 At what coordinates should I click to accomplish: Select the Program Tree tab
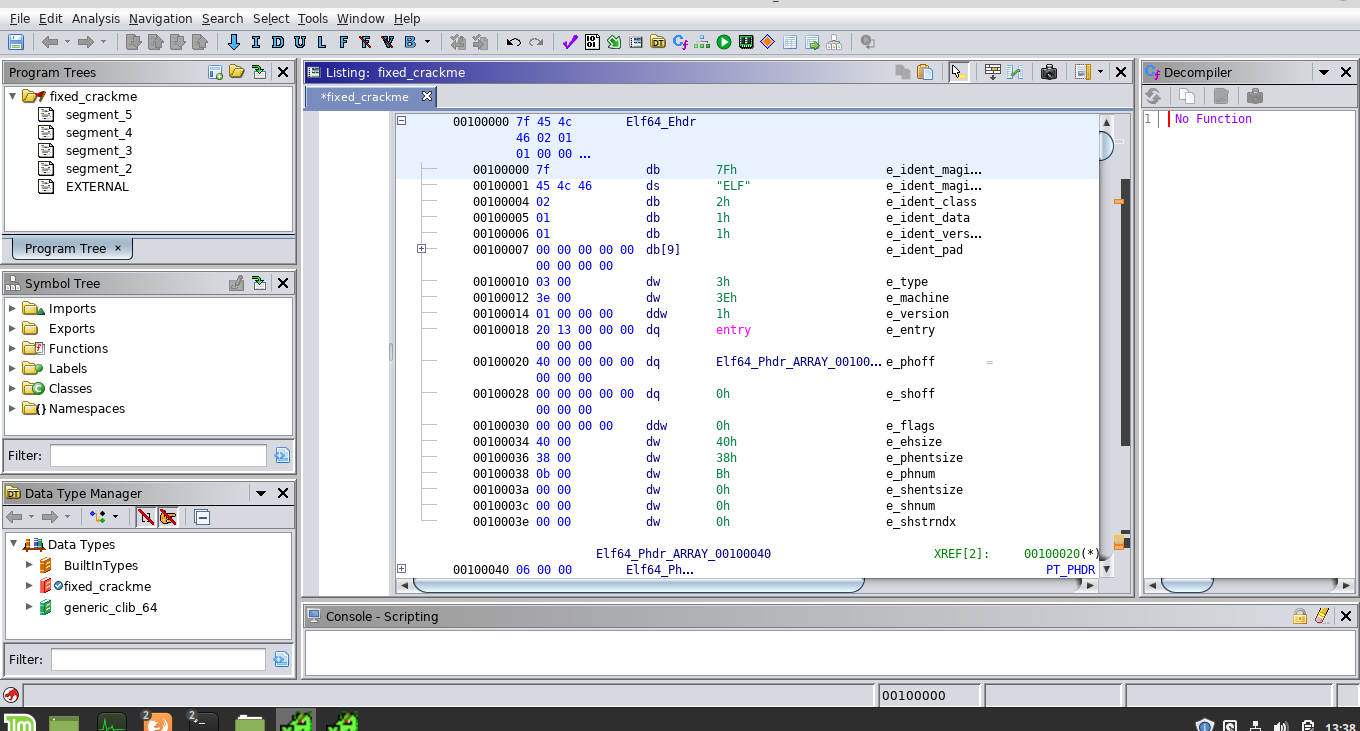point(65,248)
